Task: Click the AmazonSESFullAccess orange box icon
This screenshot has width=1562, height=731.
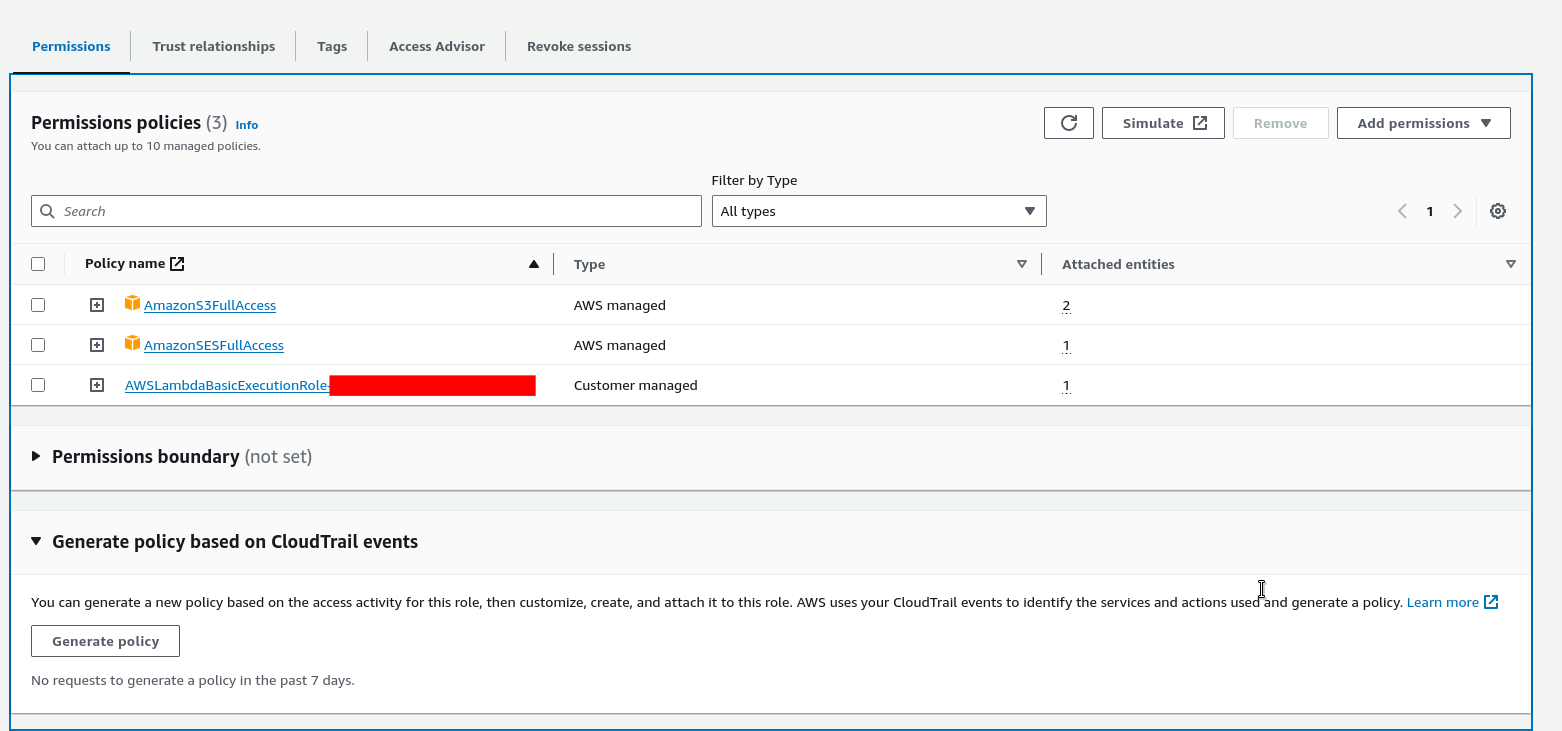Action: point(132,343)
